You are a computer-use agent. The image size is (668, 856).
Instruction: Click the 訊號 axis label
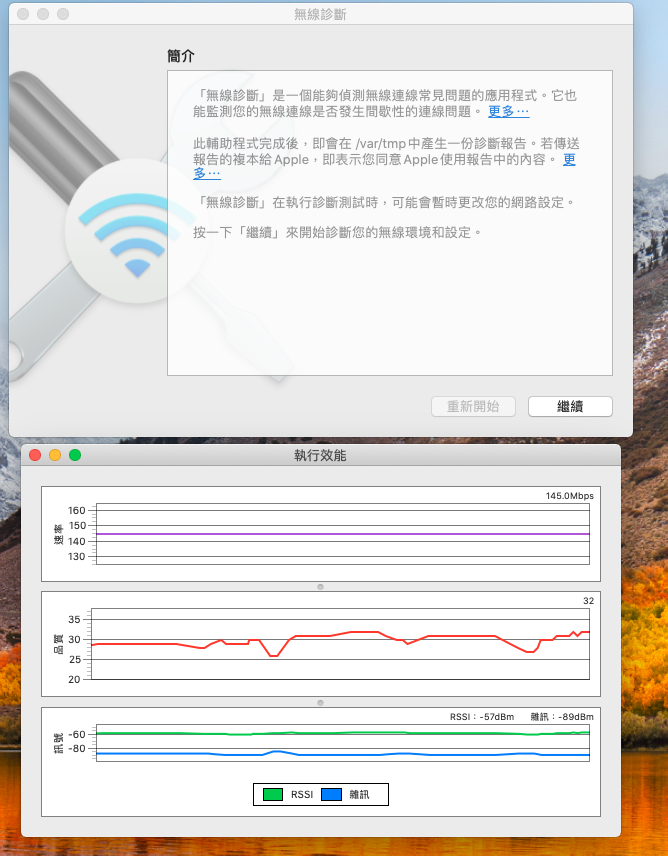(58, 743)
